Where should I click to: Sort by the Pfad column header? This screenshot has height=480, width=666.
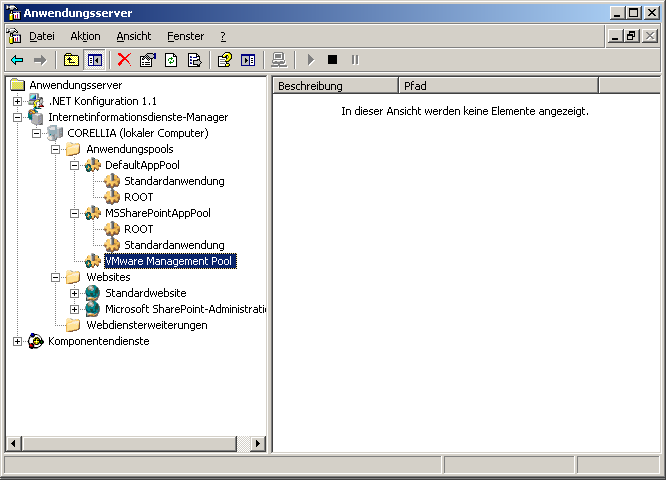(x=498, y=86)
